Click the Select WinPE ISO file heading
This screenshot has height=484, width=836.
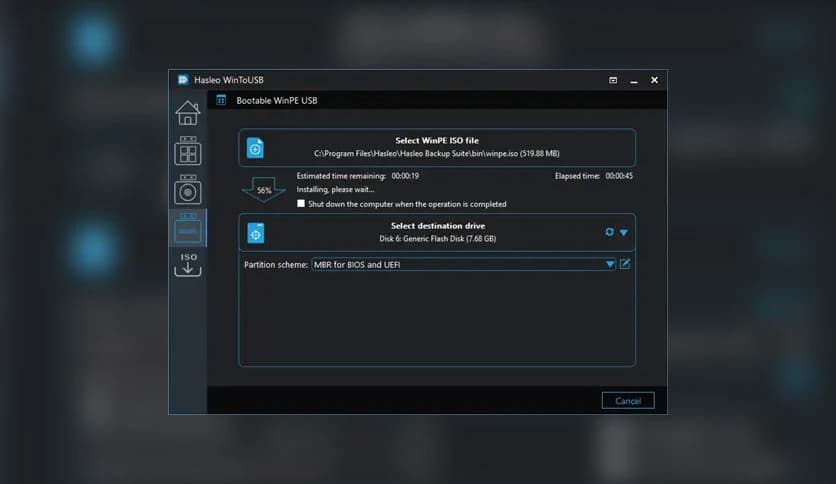point(437,141)
